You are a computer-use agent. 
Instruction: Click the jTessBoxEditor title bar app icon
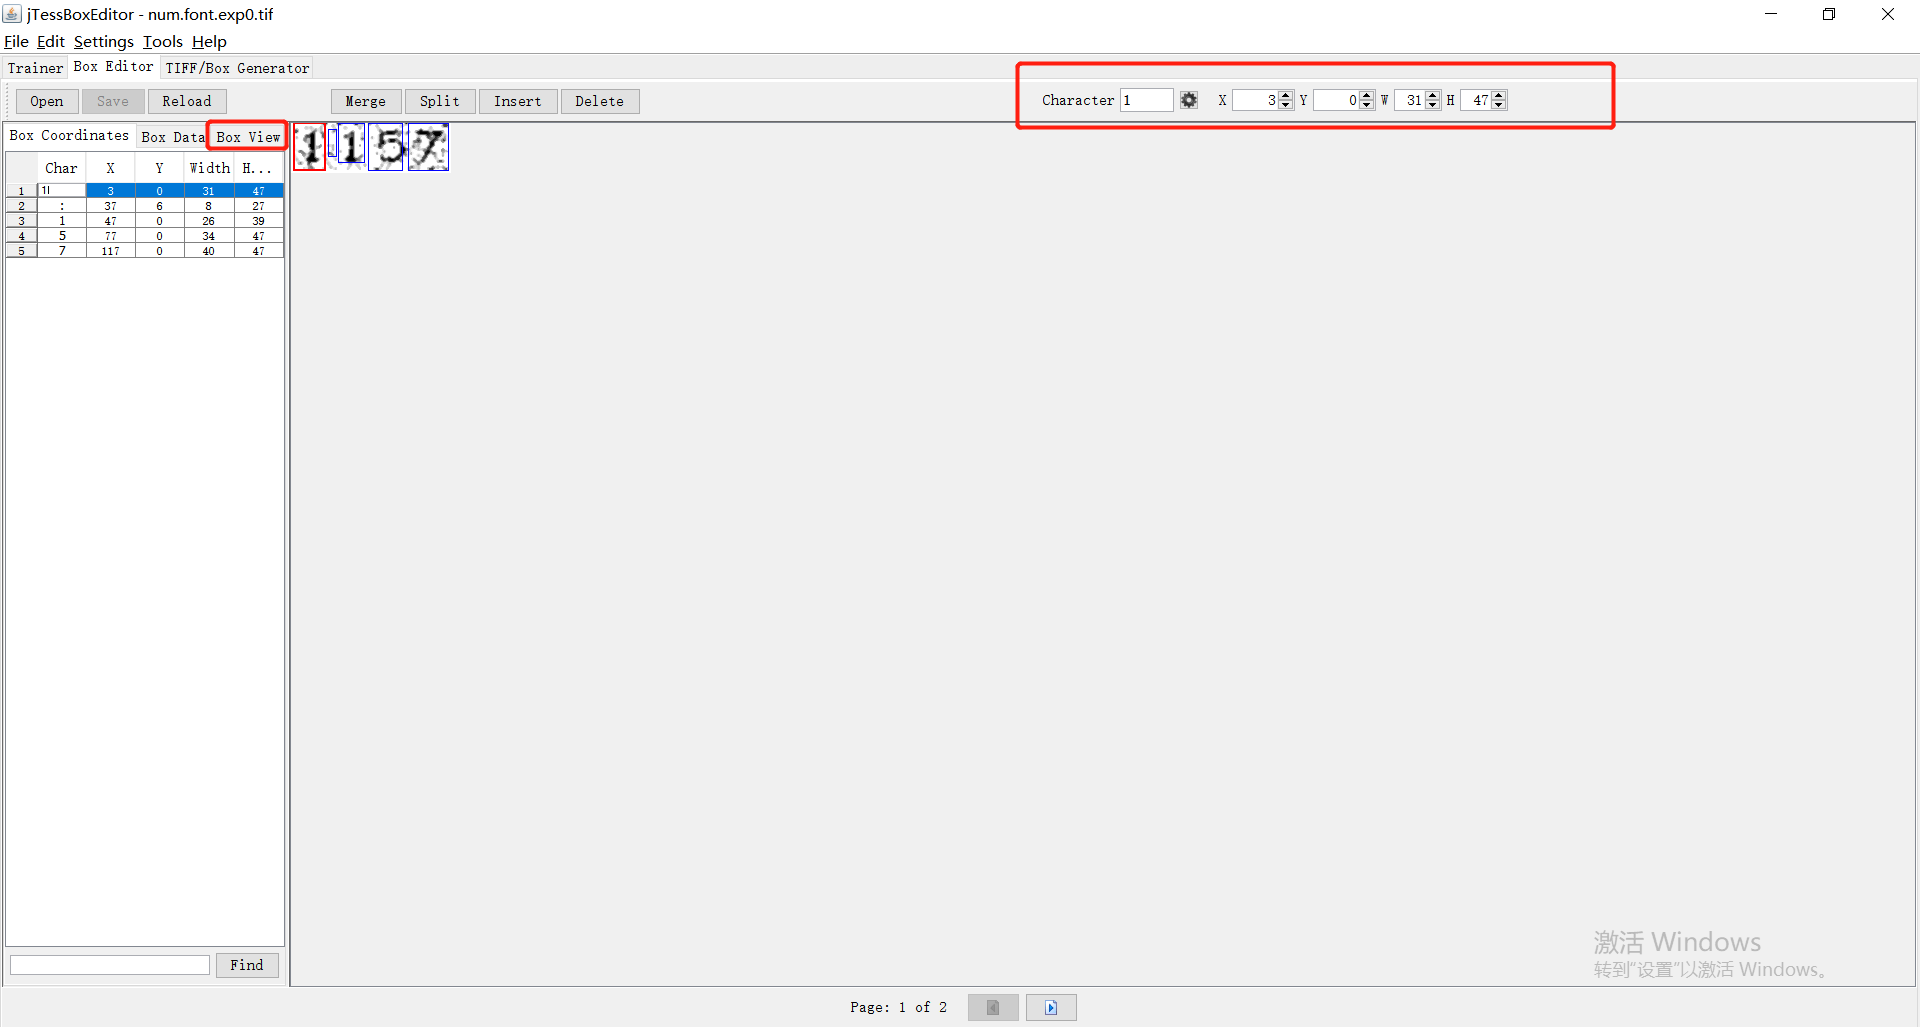click(x=12, y=14)
